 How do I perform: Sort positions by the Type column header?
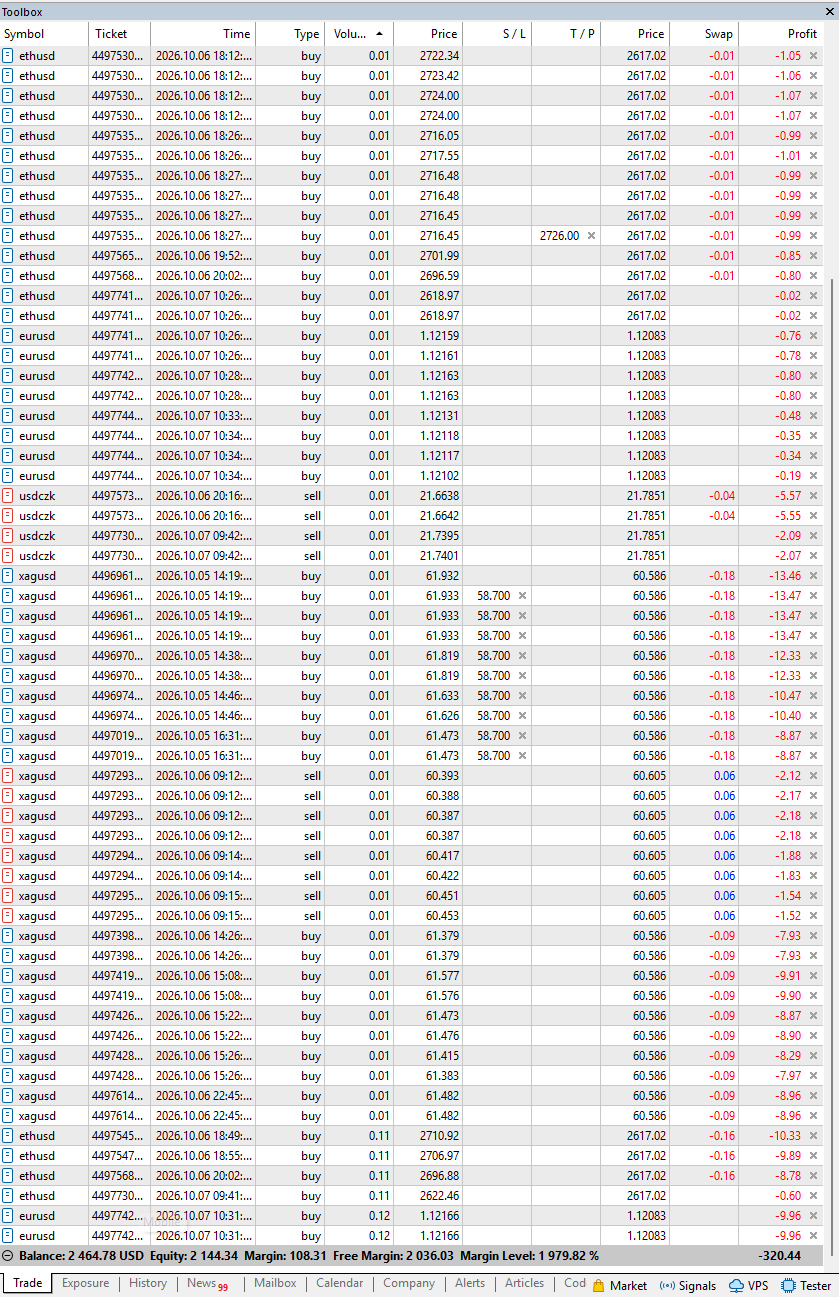(289, 34)
